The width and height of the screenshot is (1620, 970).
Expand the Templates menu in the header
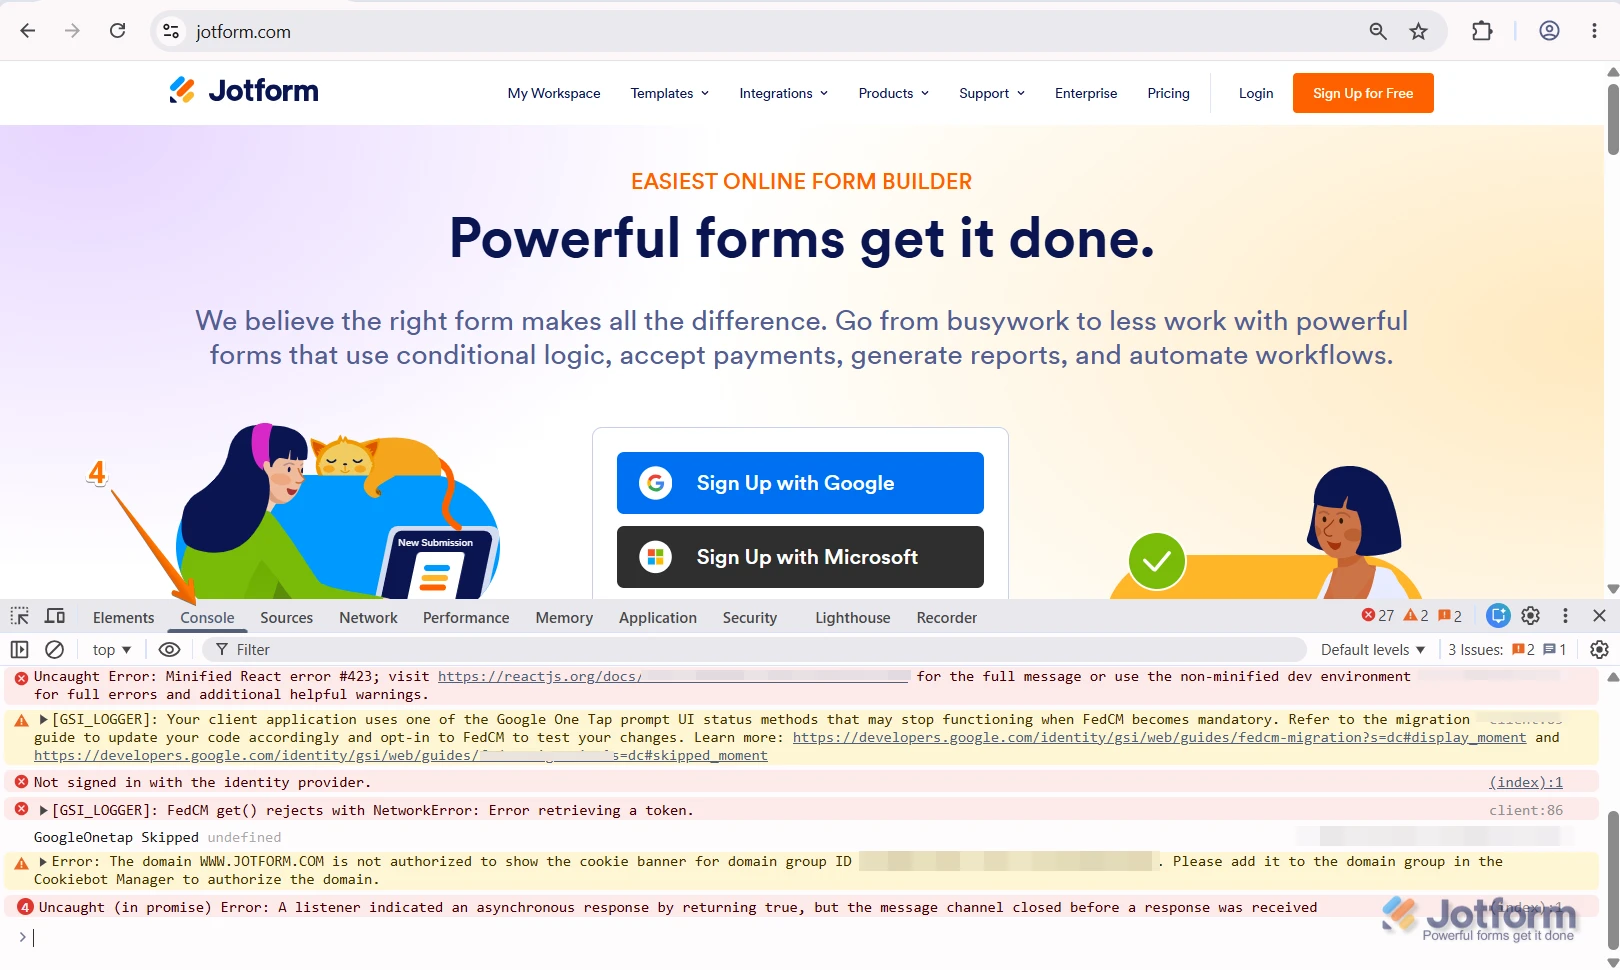(x=669, y=93)
